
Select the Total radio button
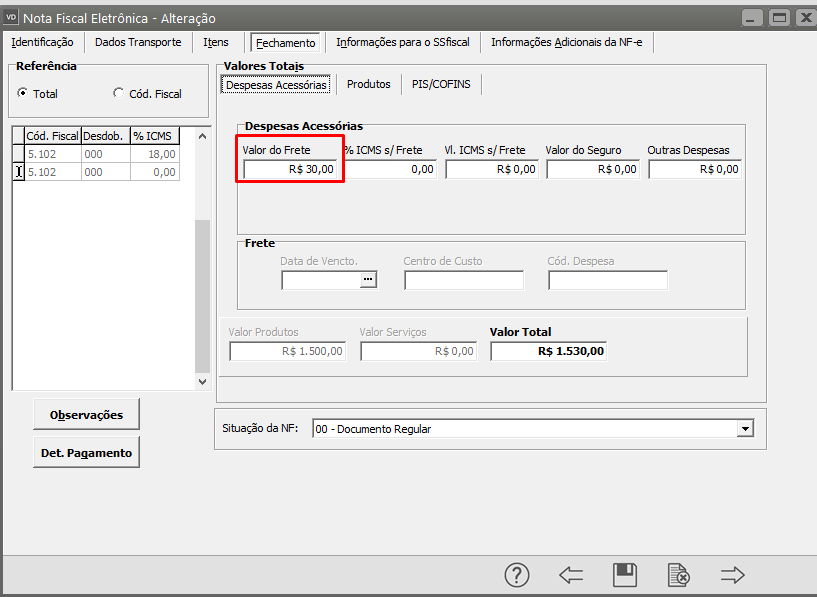click(23, 94)
